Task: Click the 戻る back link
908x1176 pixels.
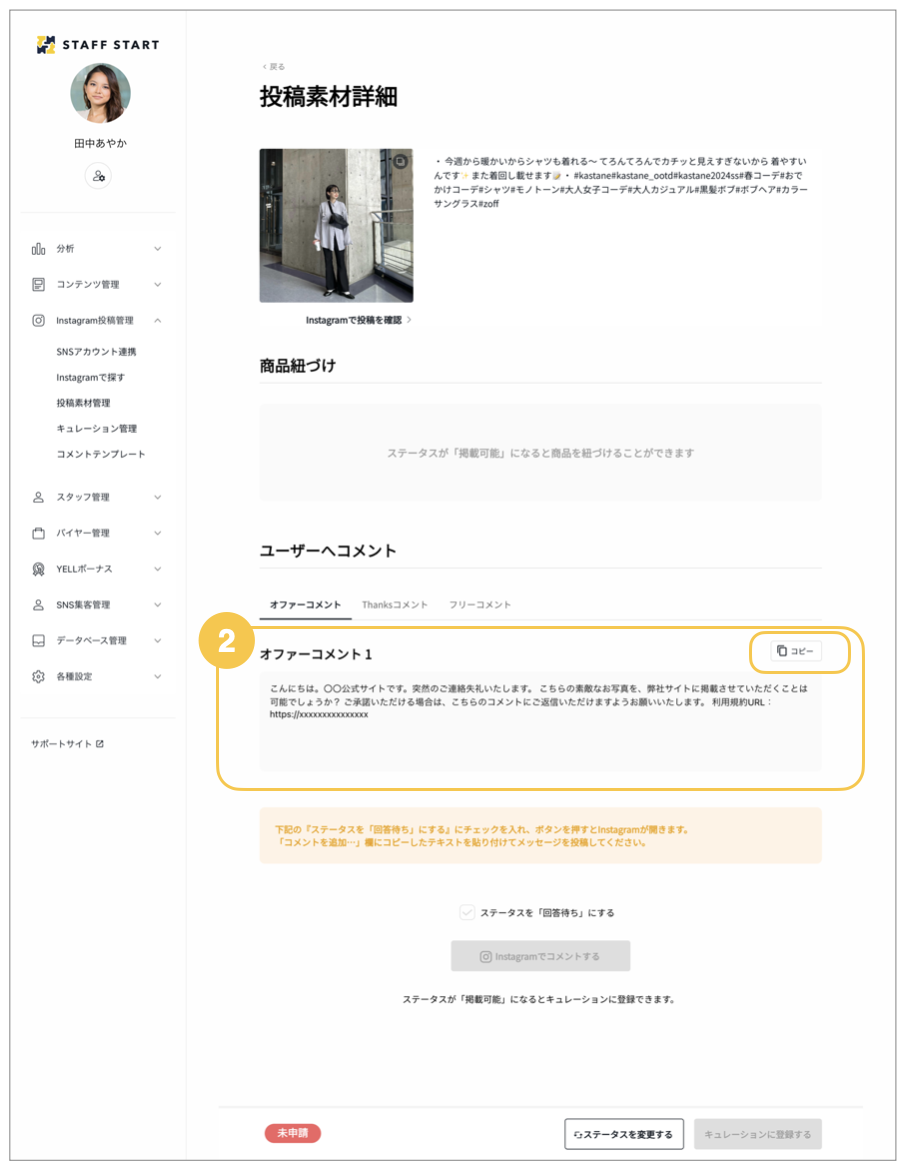Action: point(274,67)
